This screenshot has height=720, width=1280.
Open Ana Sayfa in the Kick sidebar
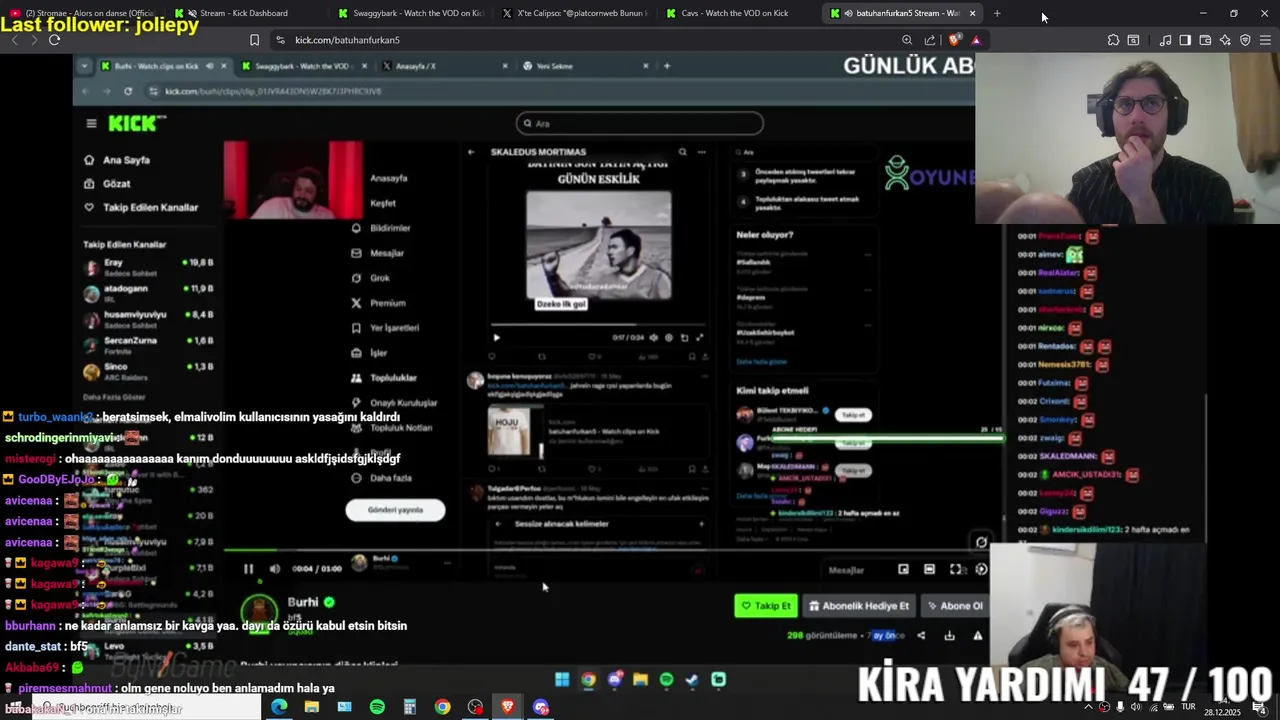pyautogui.click(x=118, y=160)
